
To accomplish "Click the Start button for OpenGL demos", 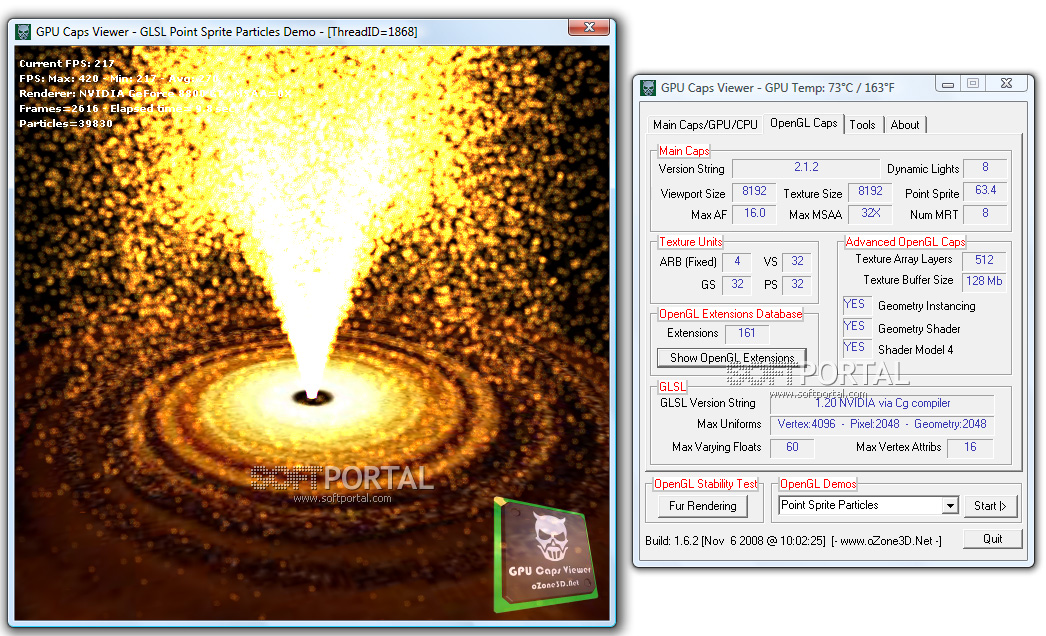I will click(990, 506).
